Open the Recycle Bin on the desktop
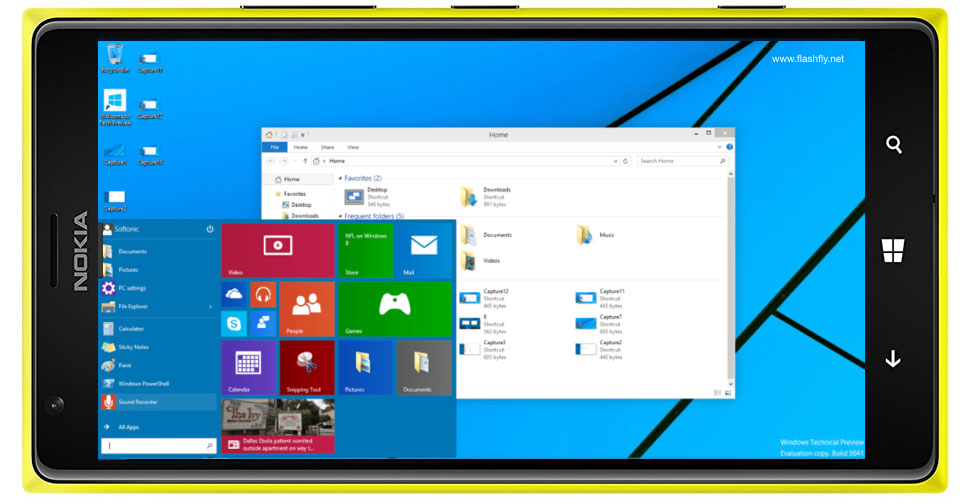 115,57
